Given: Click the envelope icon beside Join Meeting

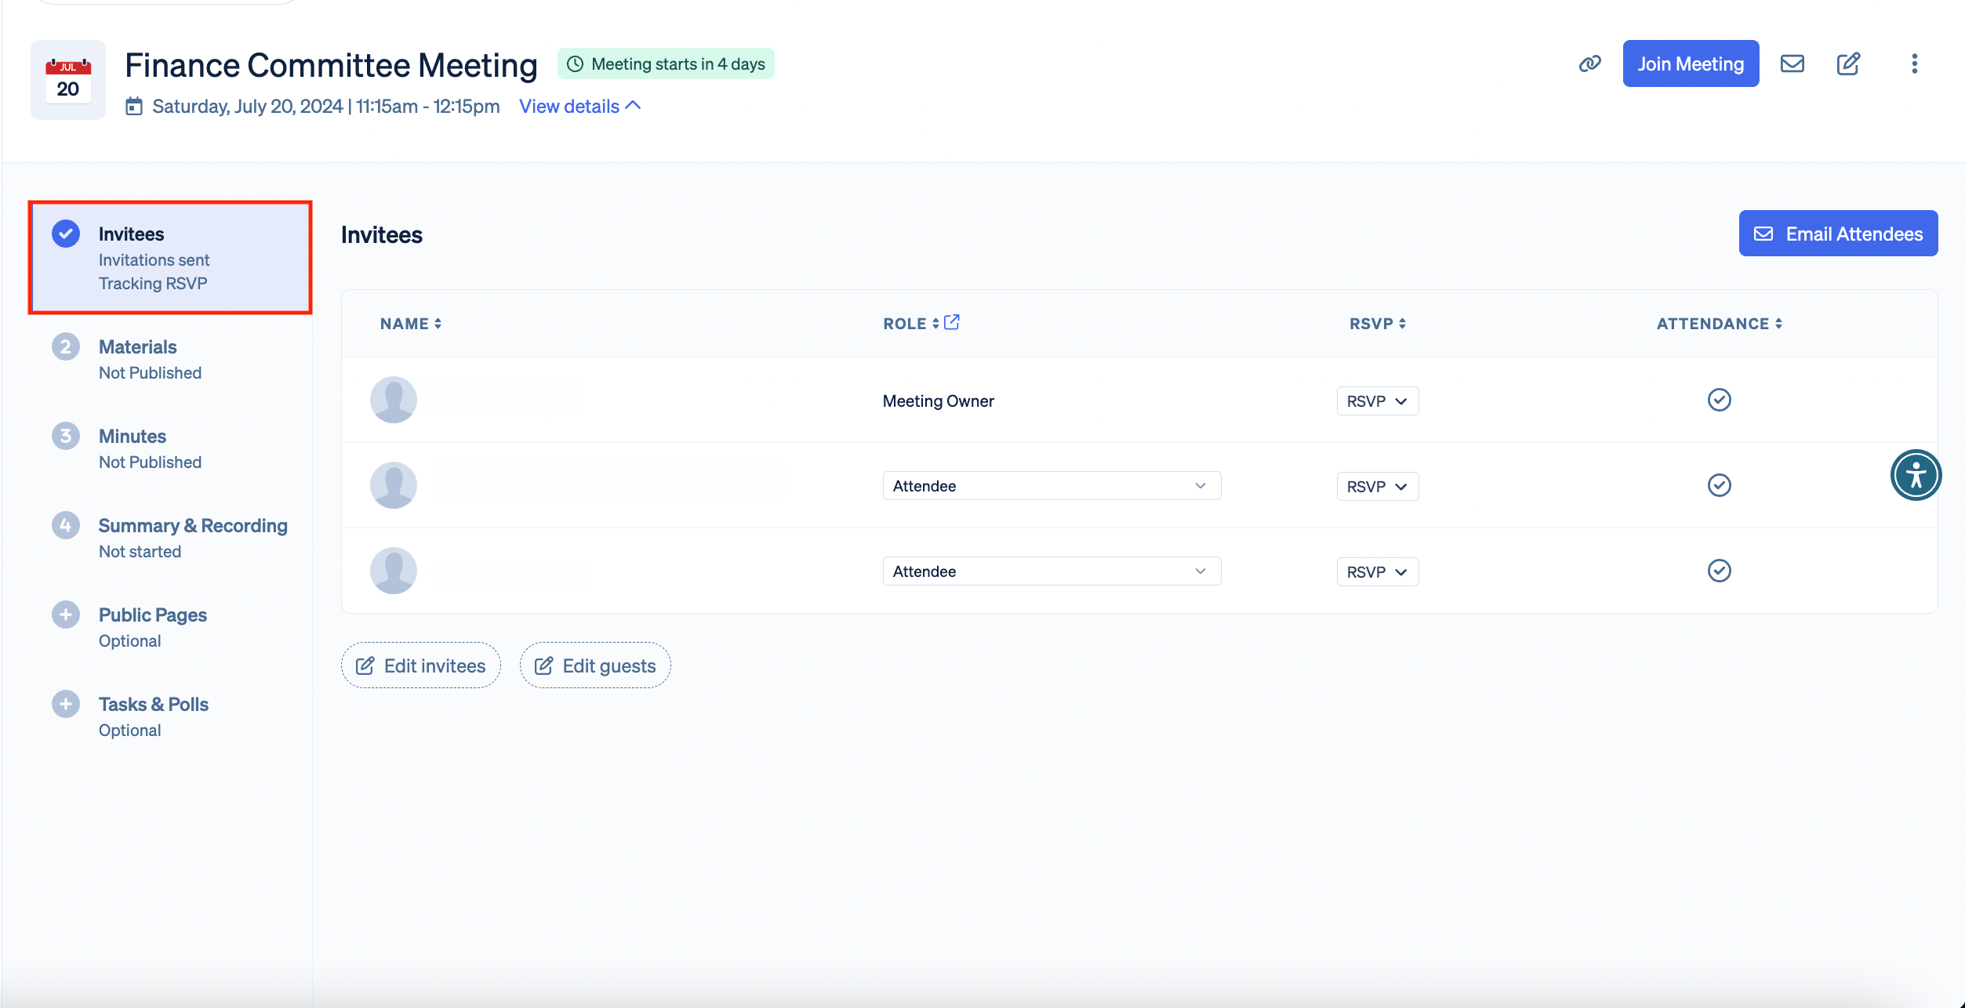Looking at the screenshot, I should click(1792, 64).
